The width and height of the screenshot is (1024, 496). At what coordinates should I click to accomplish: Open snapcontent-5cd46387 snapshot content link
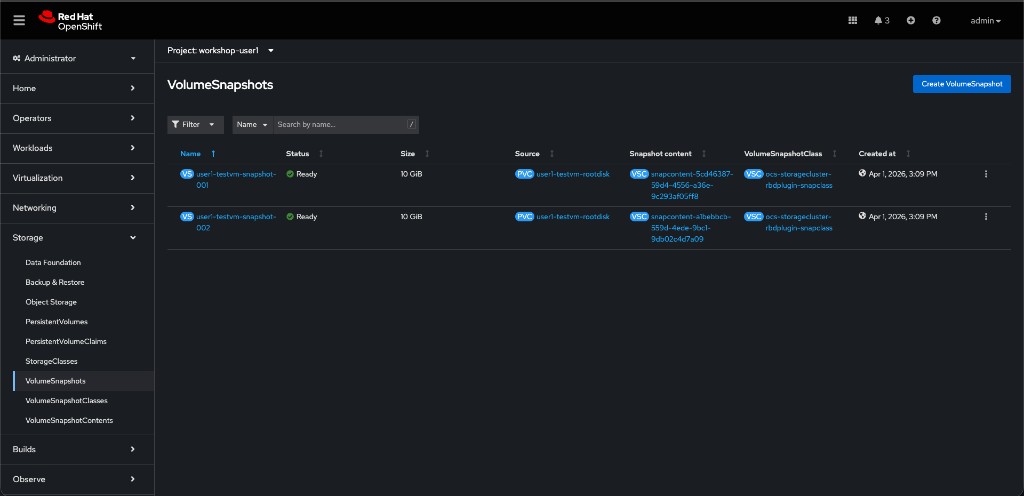(x=692, y=185)
